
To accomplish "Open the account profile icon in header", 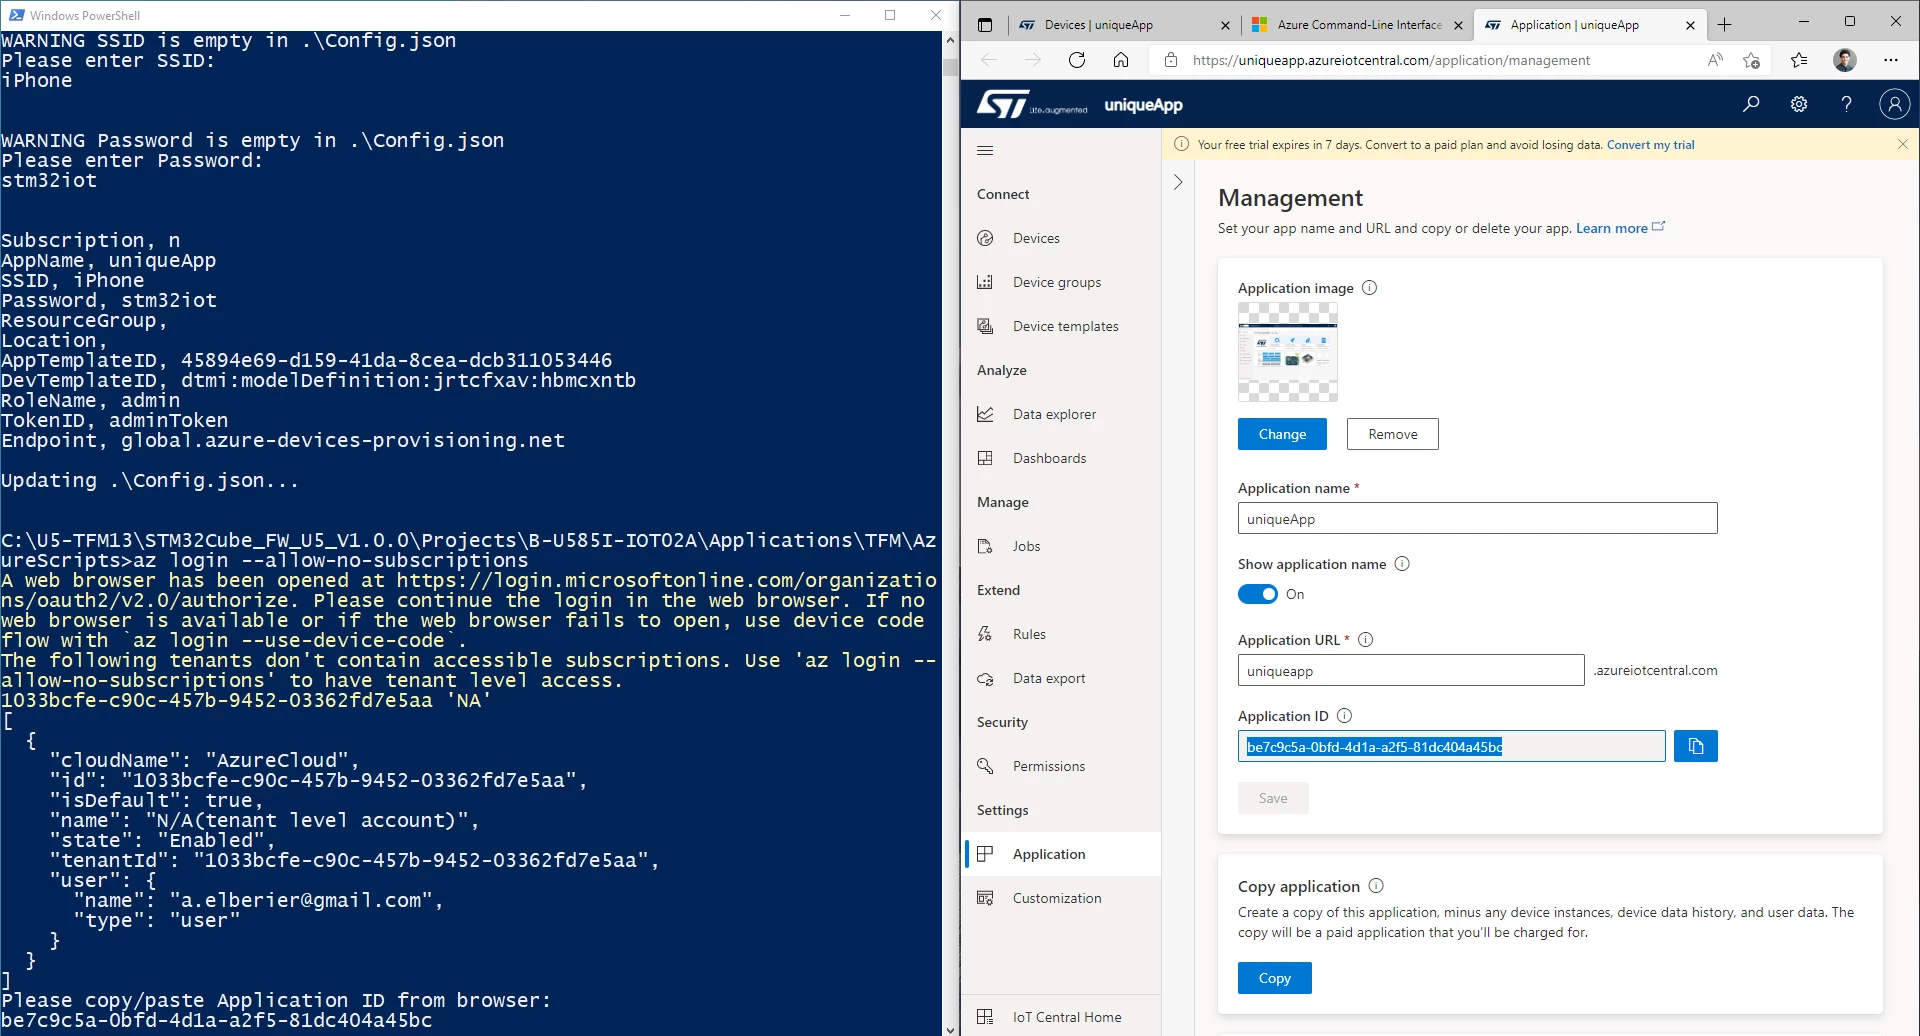I will point(1895,104).
